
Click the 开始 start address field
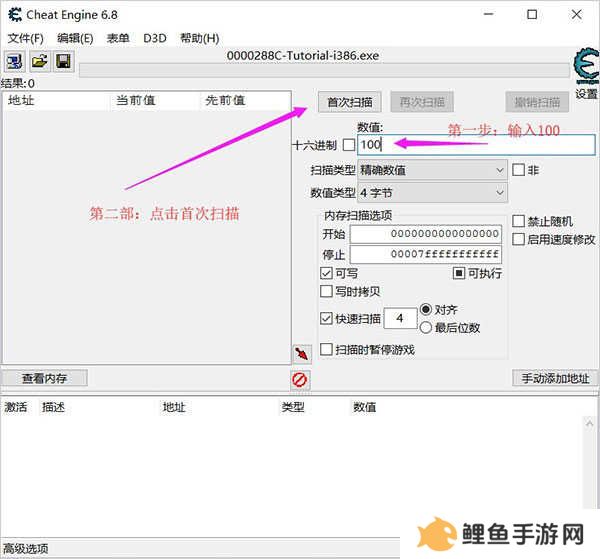coord(426,234)
